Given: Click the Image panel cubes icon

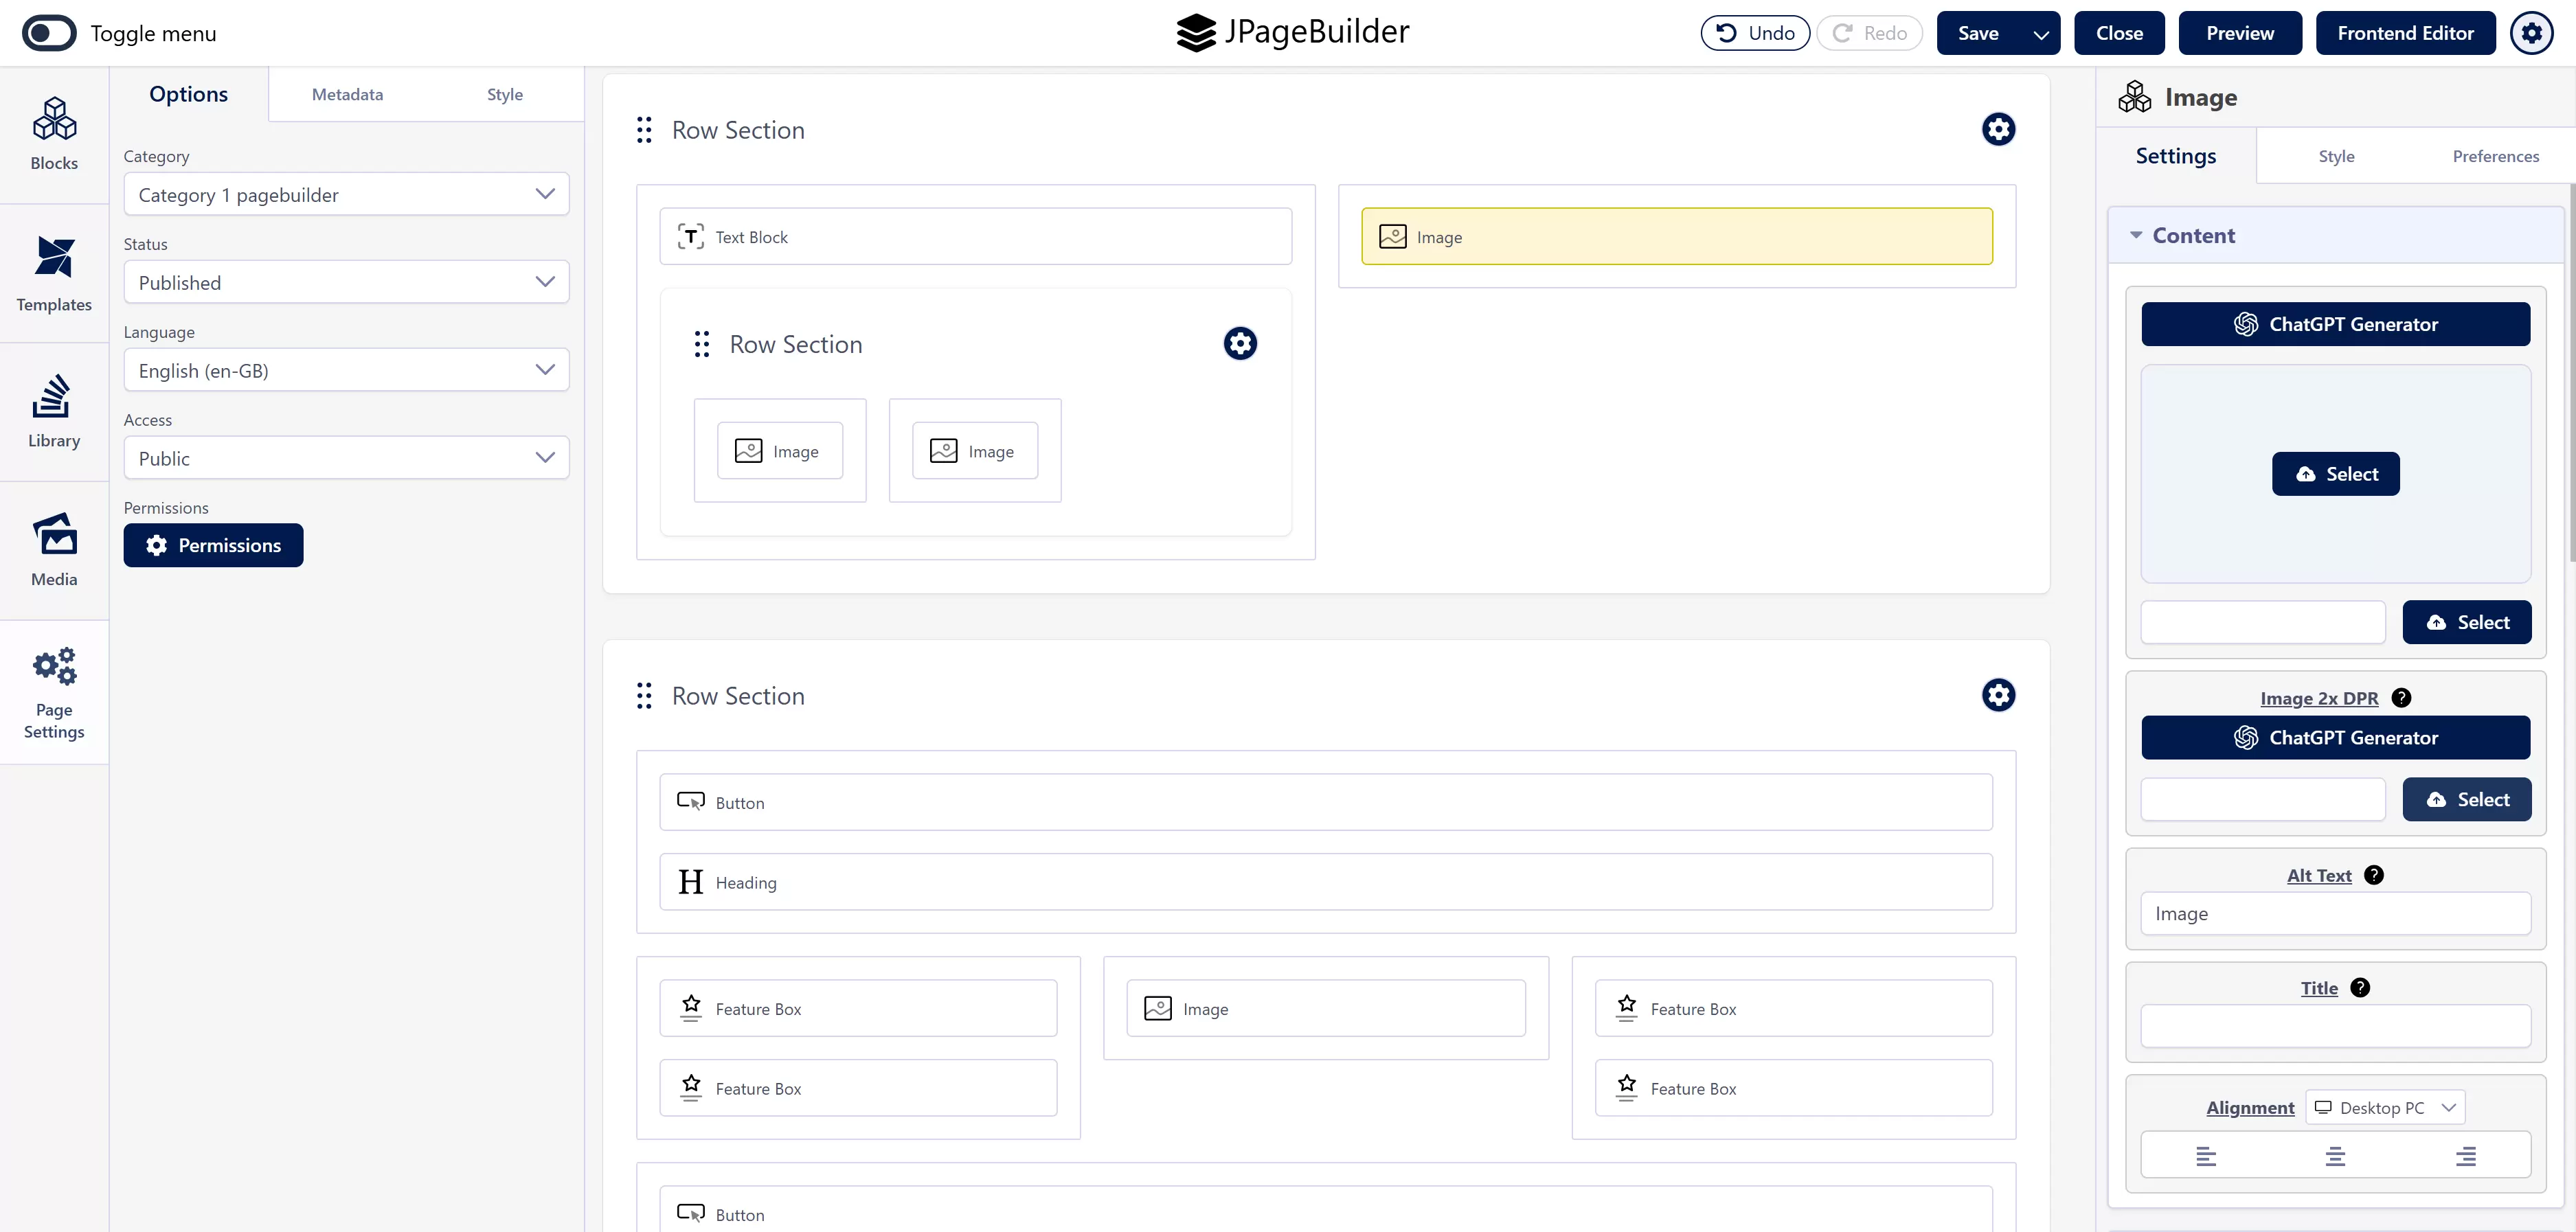Looking at the screenshot, I should pos(2134,97).
